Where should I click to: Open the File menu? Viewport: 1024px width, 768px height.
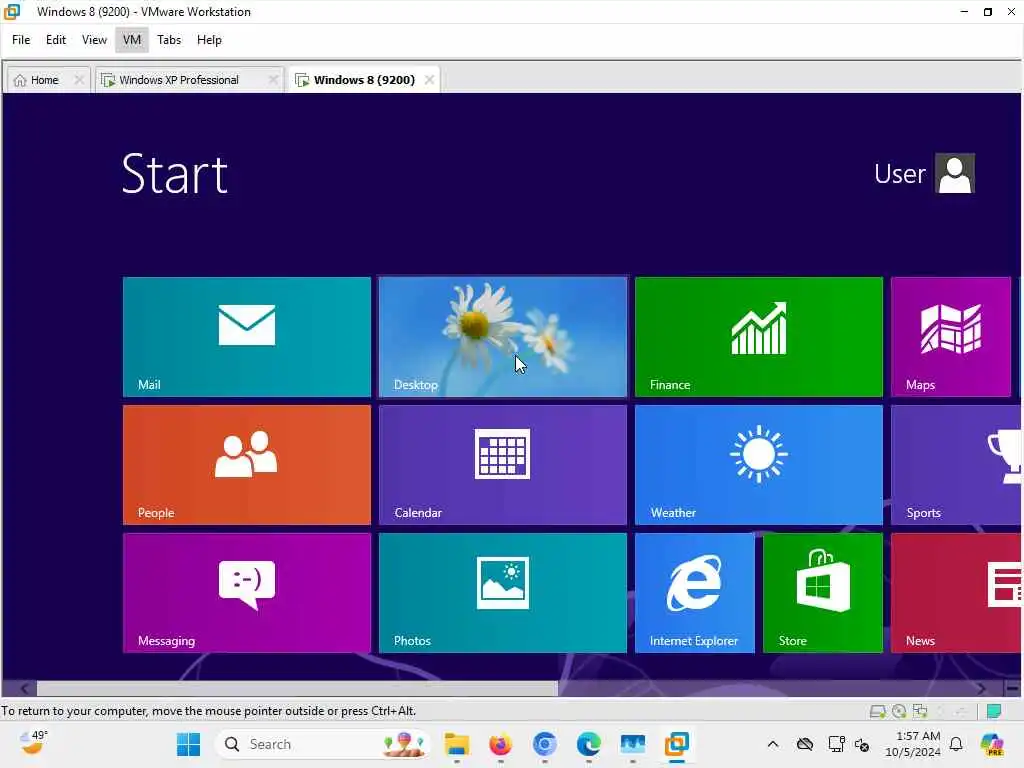coord(21,40)
